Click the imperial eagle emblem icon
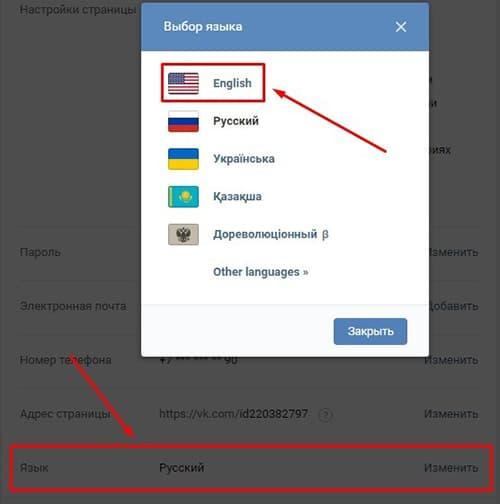This screenshot has height=504, width=500. pos(183,234)
